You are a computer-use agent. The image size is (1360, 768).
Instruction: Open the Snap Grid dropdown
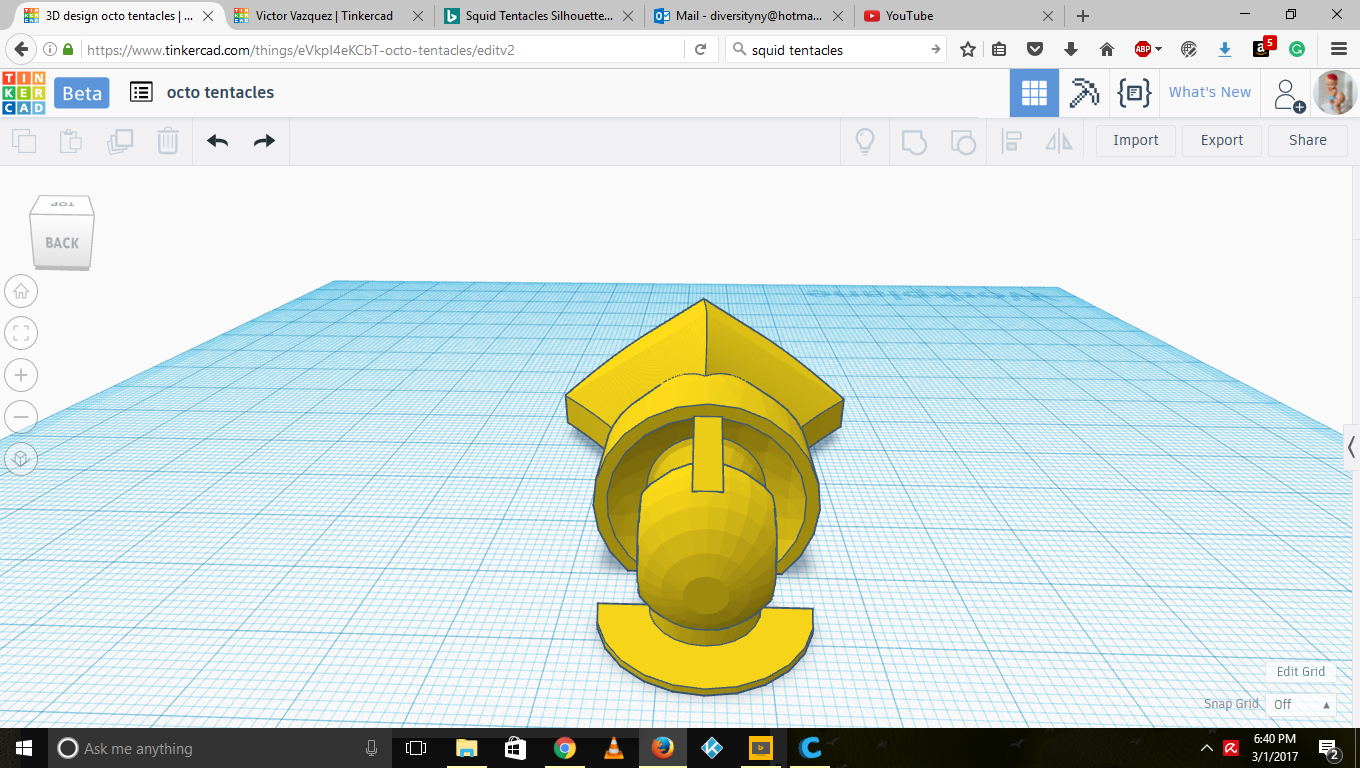[1302, 704]
